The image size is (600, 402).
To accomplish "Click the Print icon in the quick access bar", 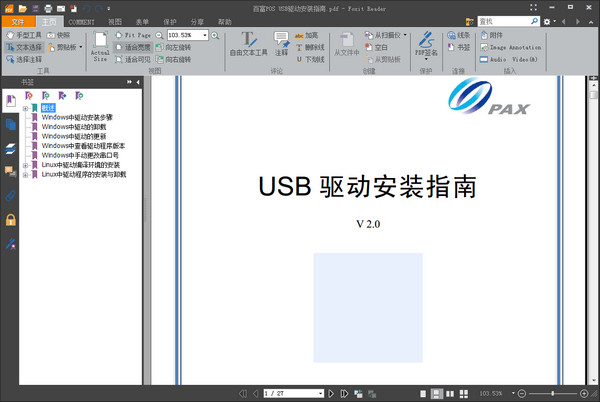I will (48, 8).
